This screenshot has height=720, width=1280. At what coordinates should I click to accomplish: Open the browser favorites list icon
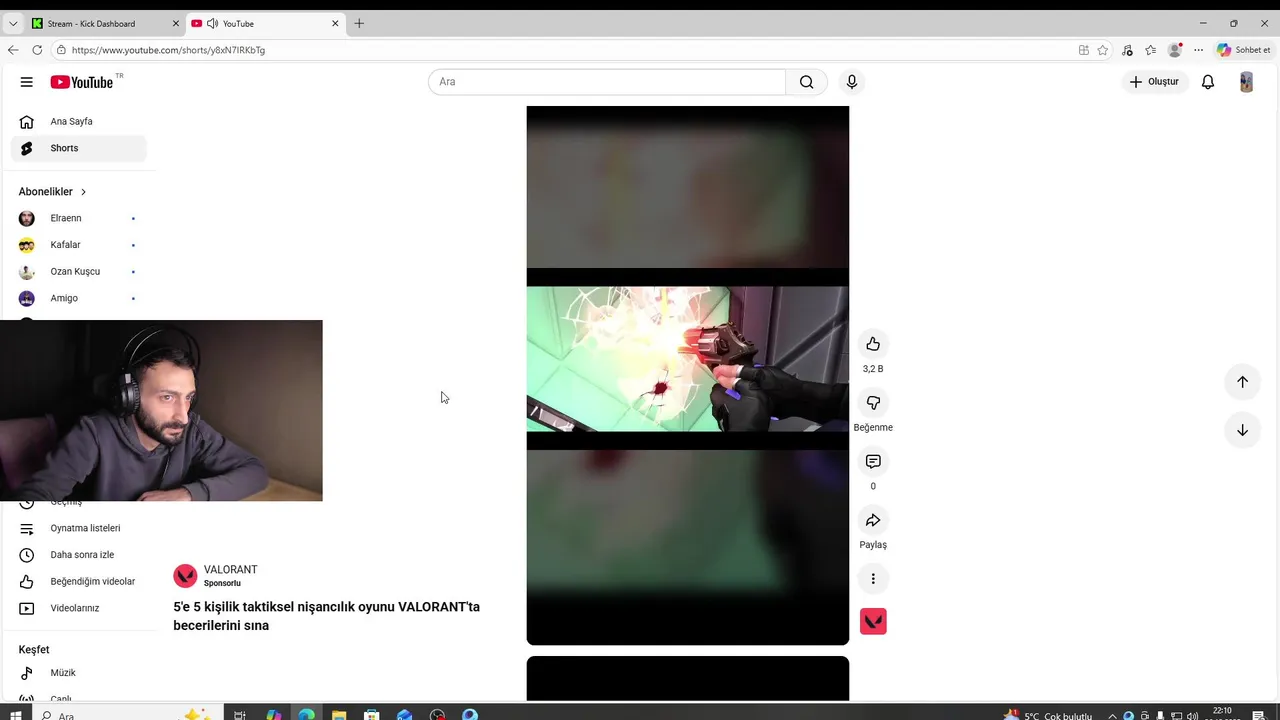[x=1151, y=50]
